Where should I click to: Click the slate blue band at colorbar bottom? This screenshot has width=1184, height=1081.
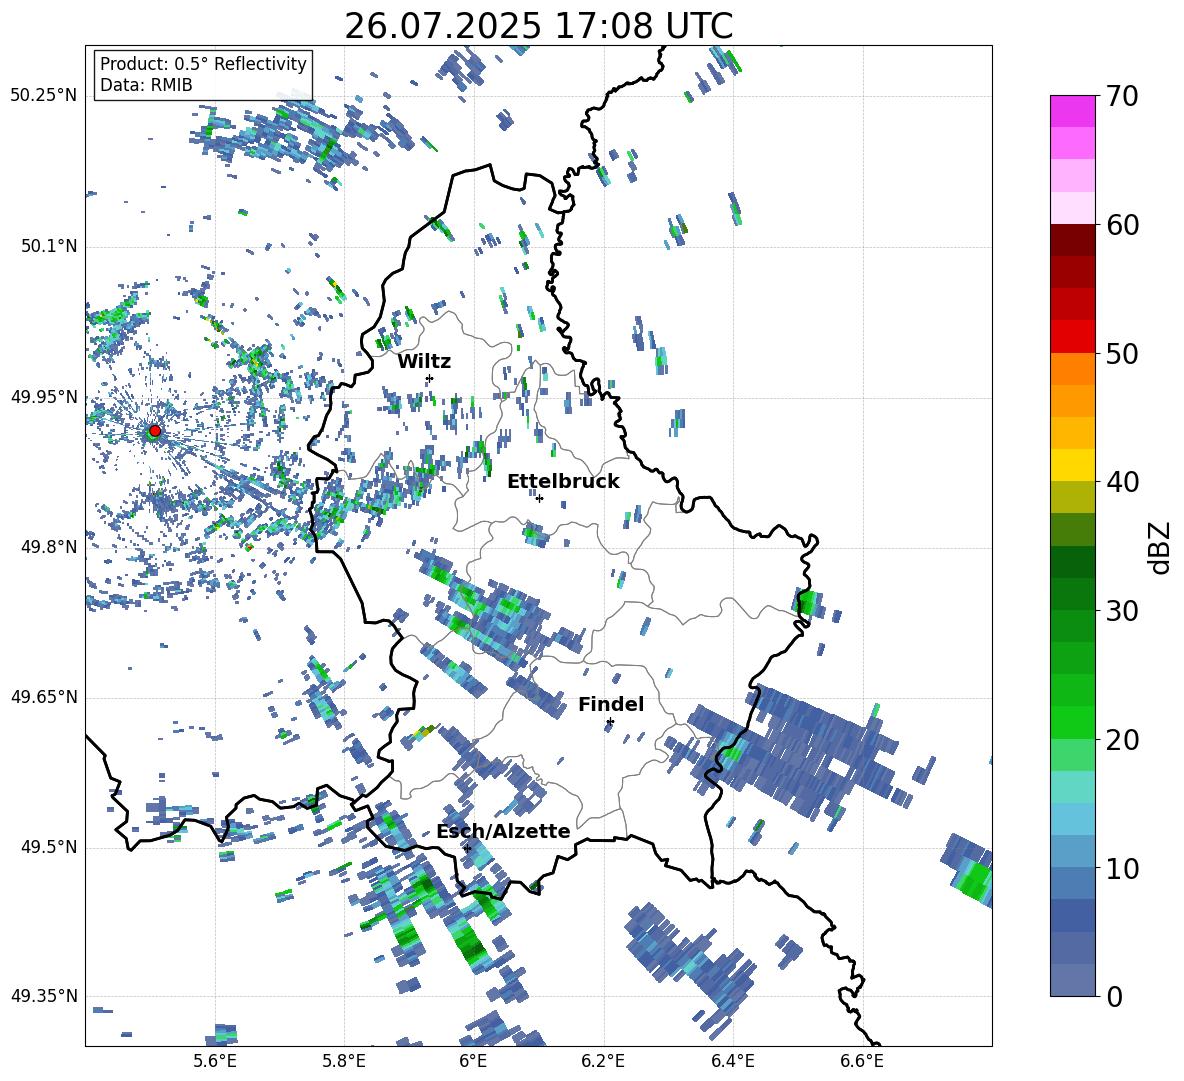click(1073, 980)
